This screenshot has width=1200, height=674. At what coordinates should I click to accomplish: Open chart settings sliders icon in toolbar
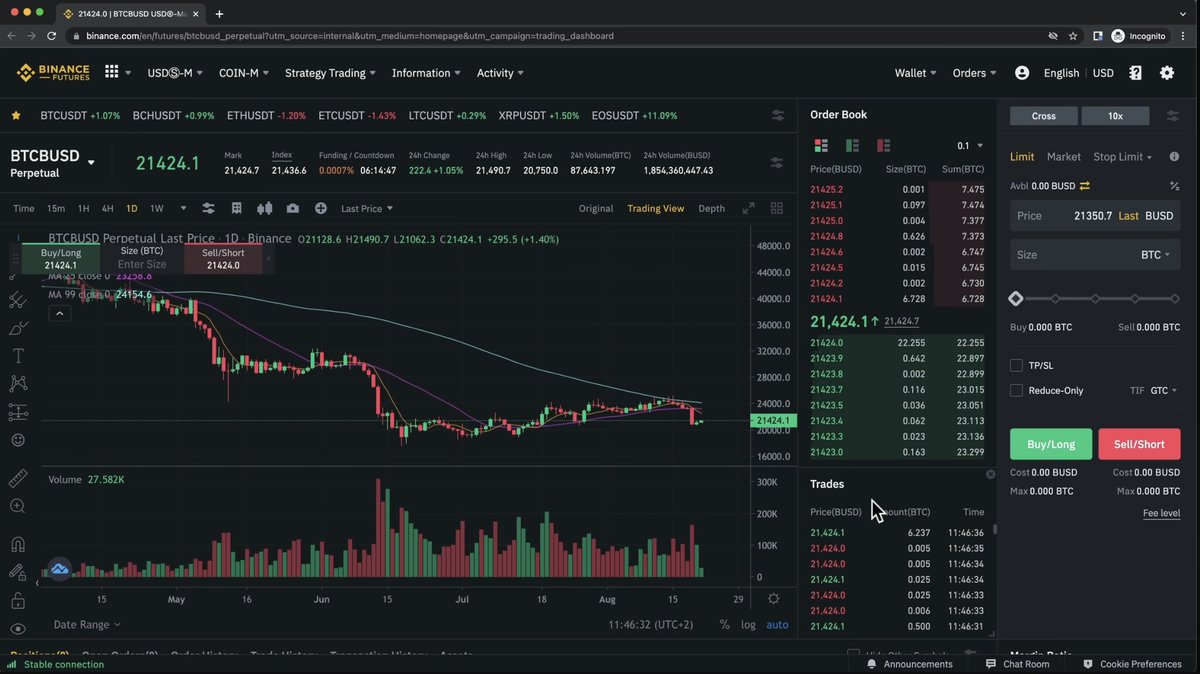pyautogui.click(x=209, y=208)
